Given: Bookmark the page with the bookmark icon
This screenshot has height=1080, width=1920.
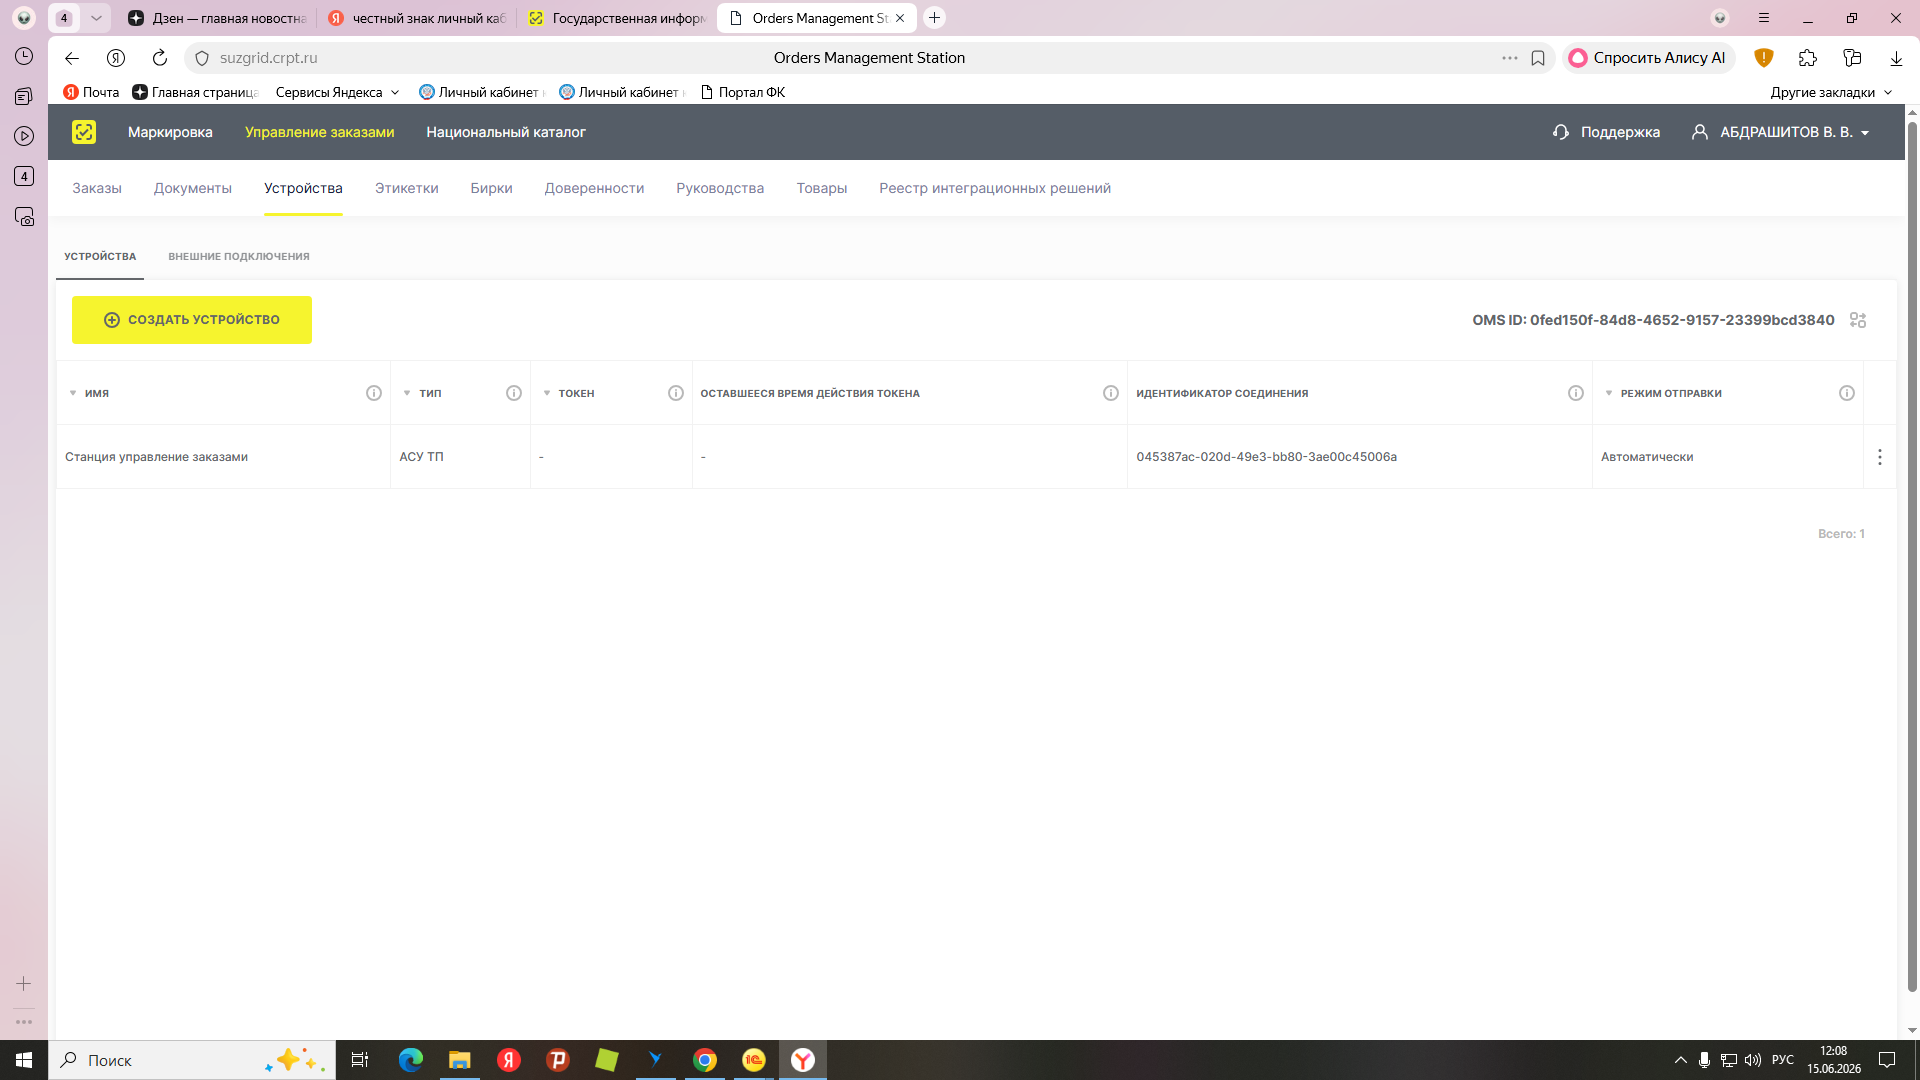Looking at the screenshot, I should 1538,58.
